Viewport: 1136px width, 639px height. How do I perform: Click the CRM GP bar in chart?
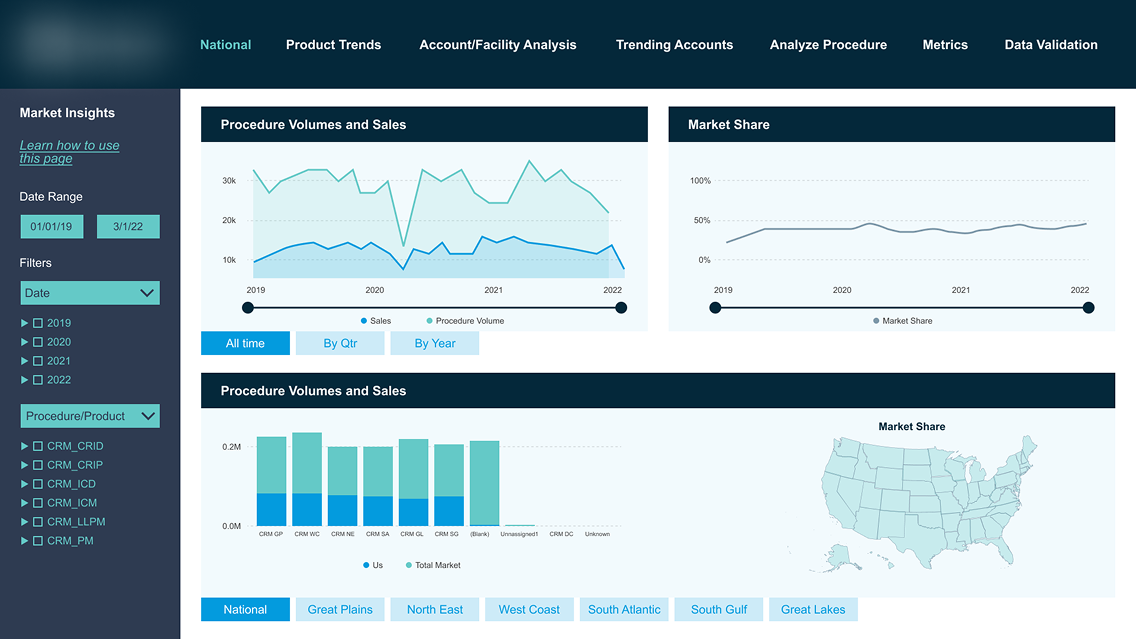coord(272,481)
